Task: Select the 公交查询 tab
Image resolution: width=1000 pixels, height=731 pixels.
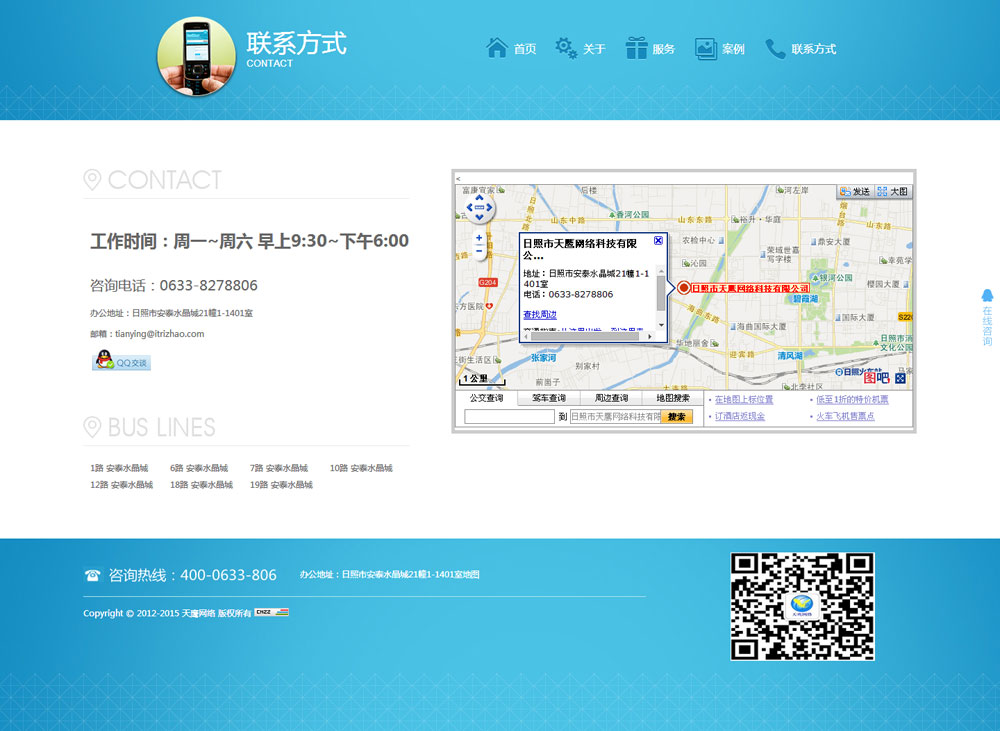Action: coord(487,398)
